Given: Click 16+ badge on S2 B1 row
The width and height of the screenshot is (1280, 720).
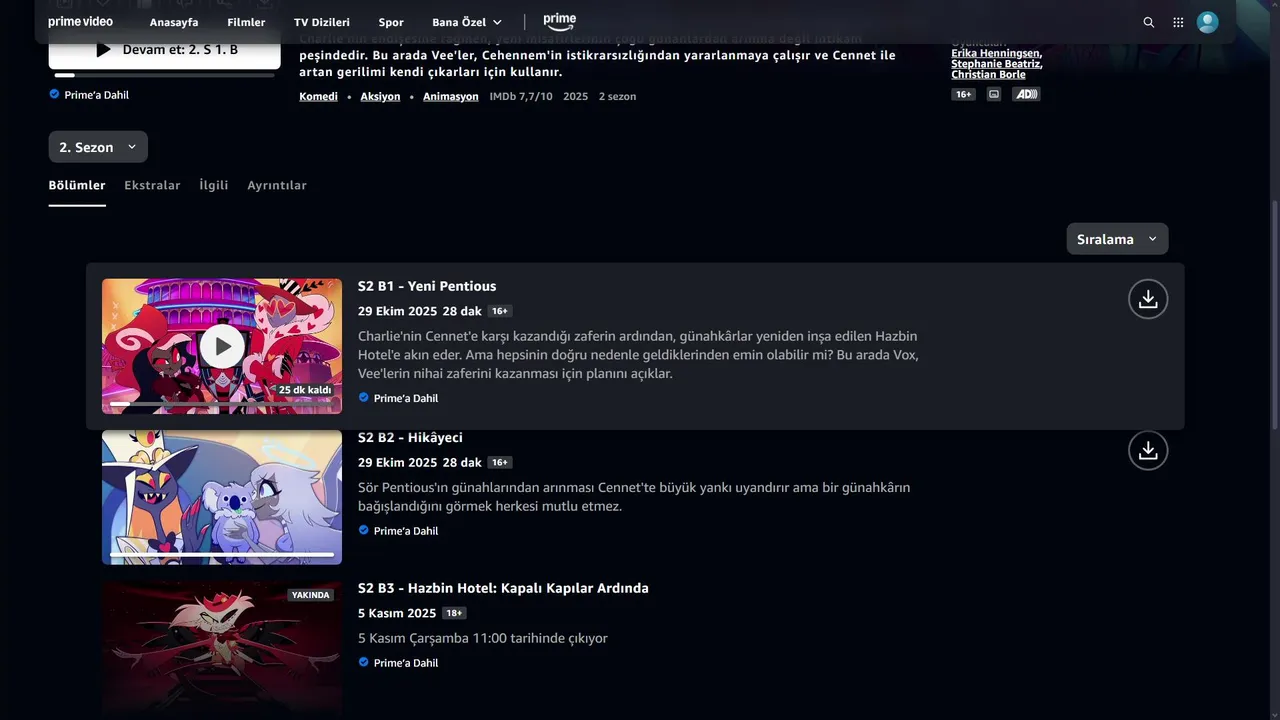Looking at the screenshot, I should click(500, 311).
